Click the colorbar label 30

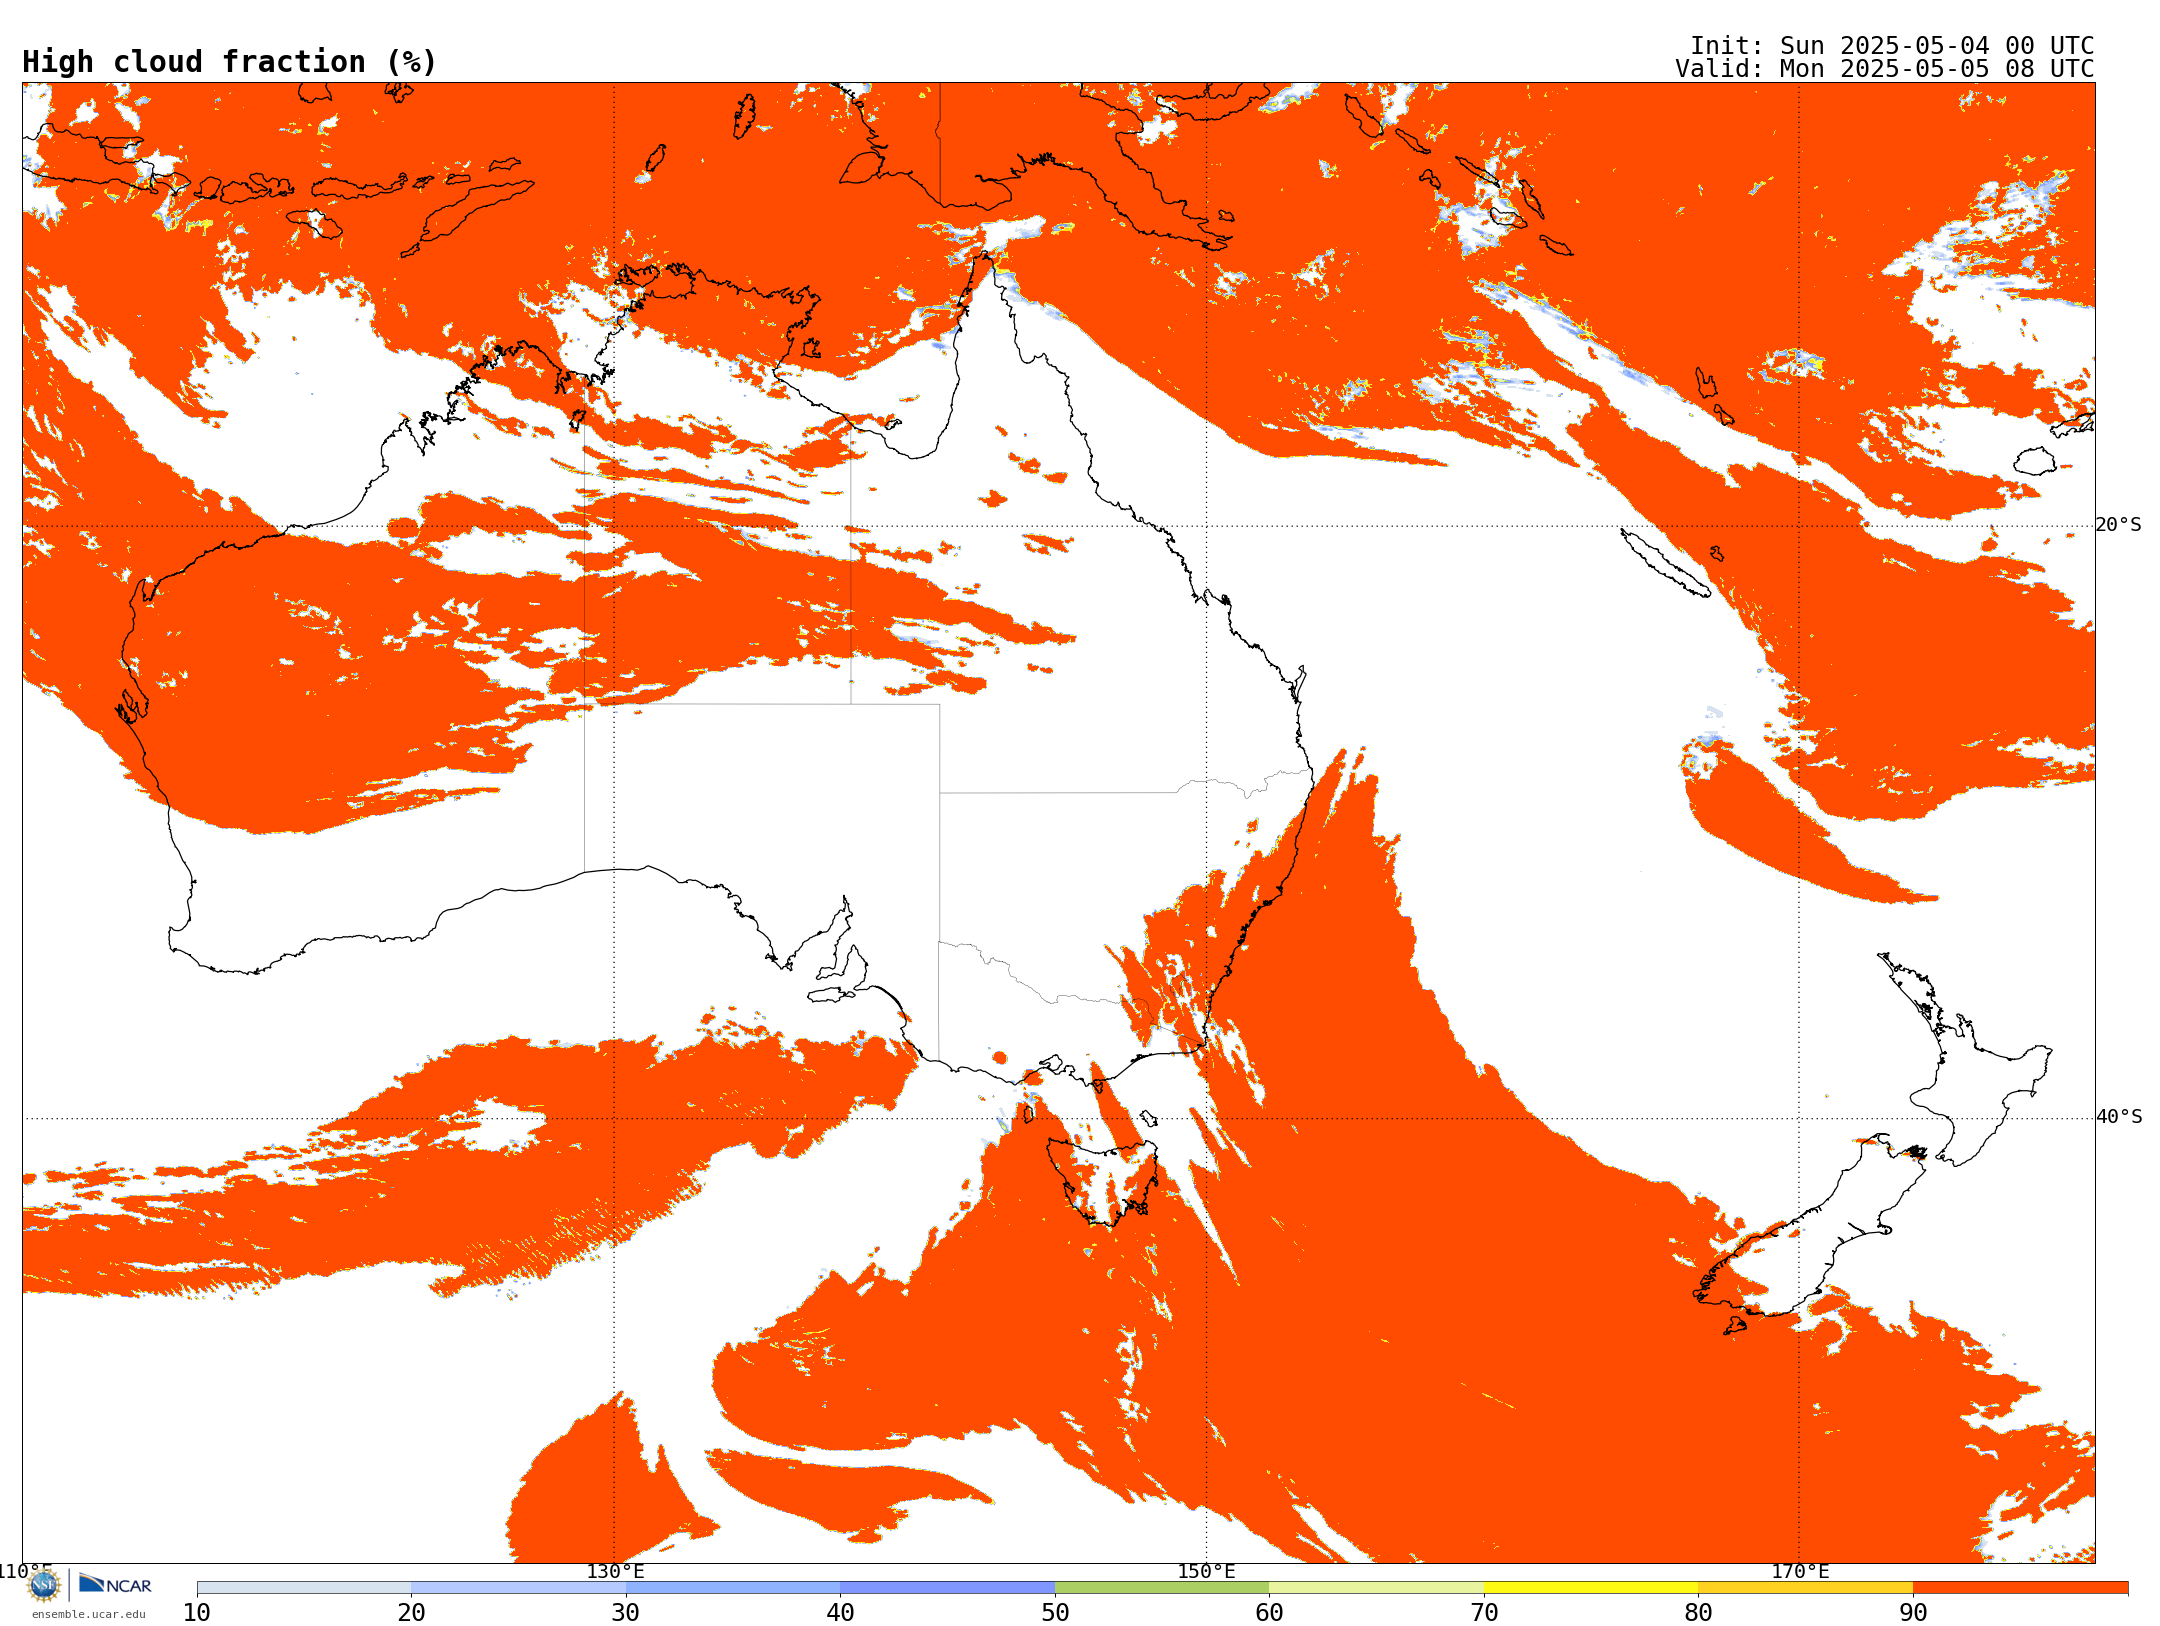[626, 1612]
